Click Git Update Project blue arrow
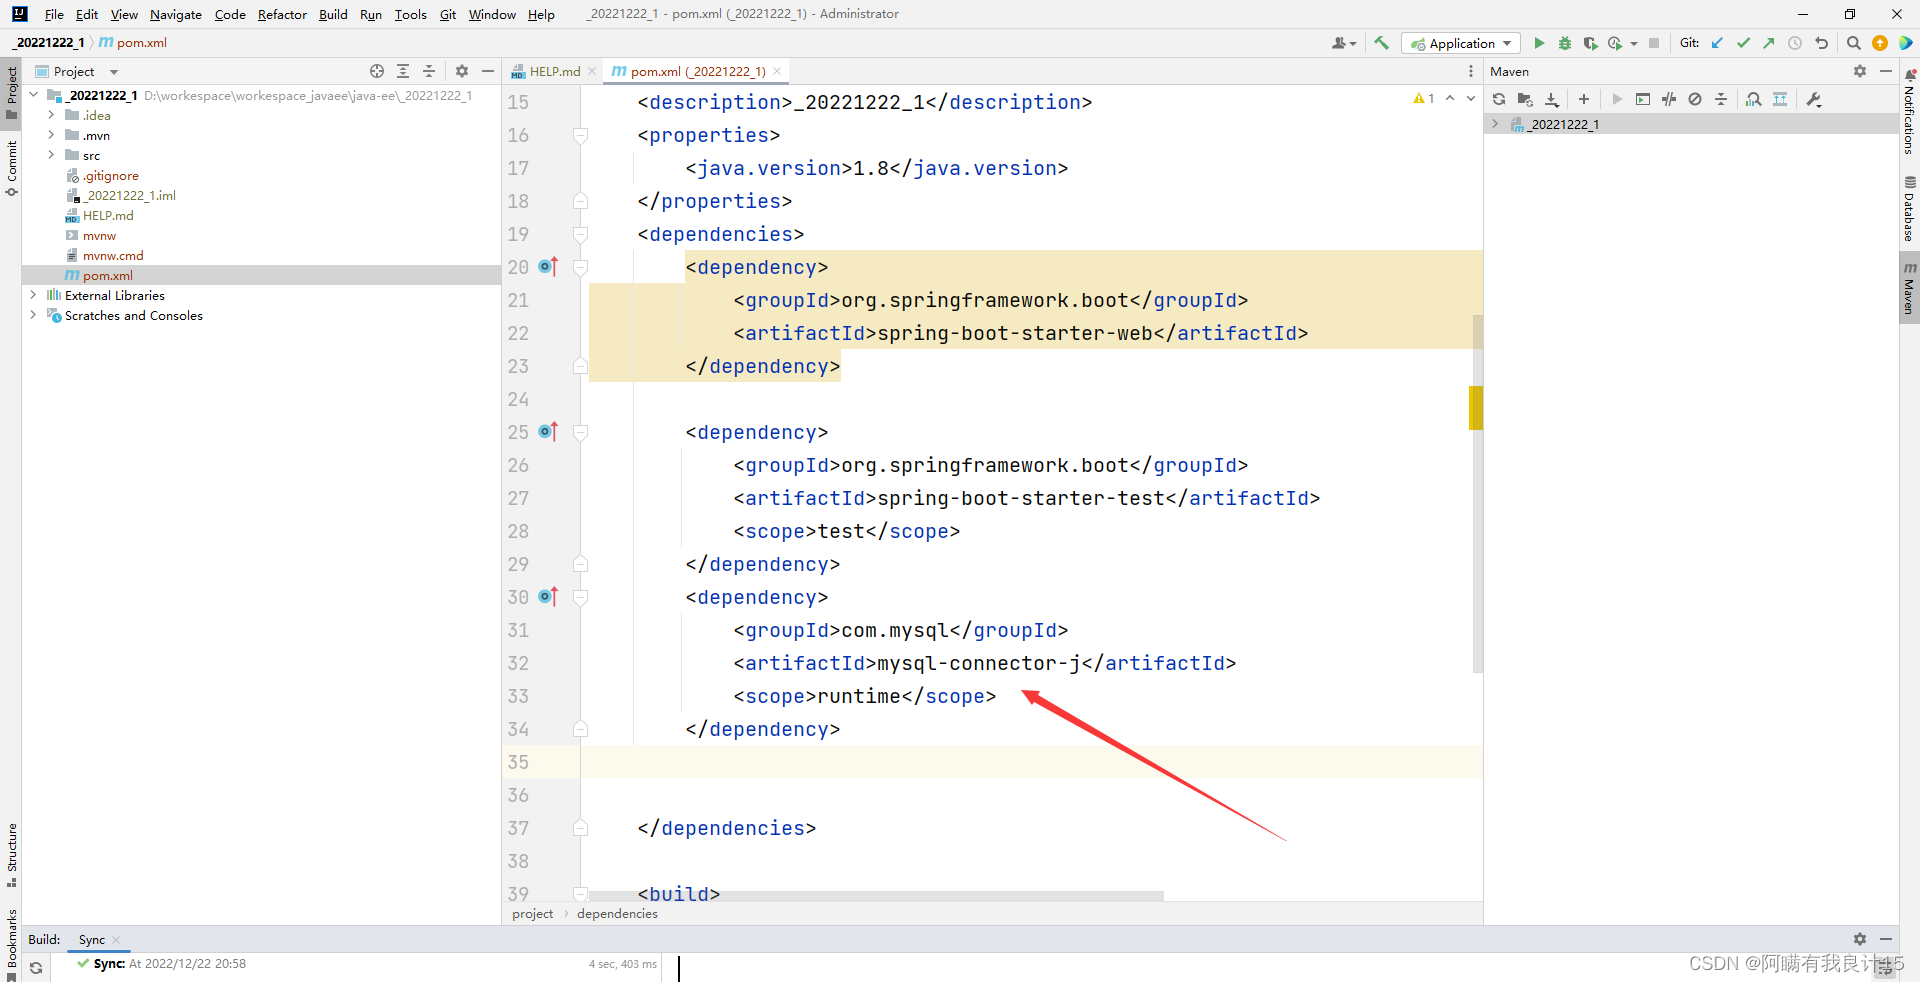The height and width of the screenshot is (982, 1920). point(1717,43)
